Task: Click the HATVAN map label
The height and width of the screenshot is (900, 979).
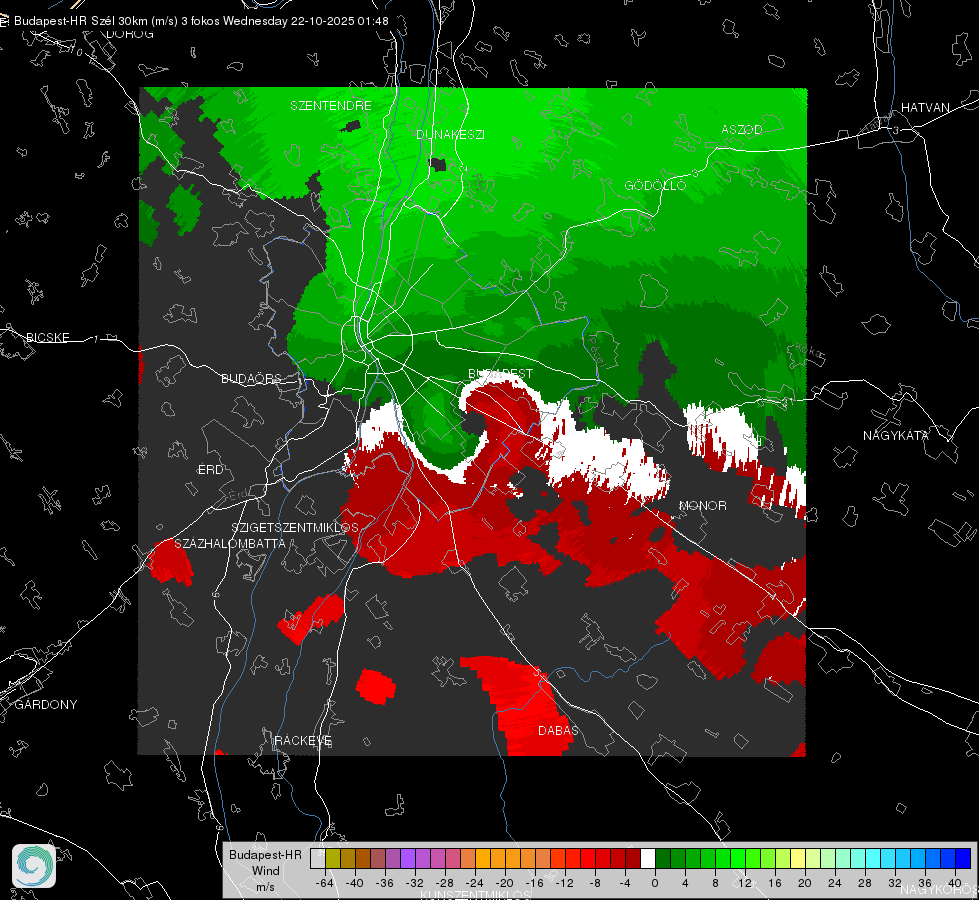Action: 925,107
